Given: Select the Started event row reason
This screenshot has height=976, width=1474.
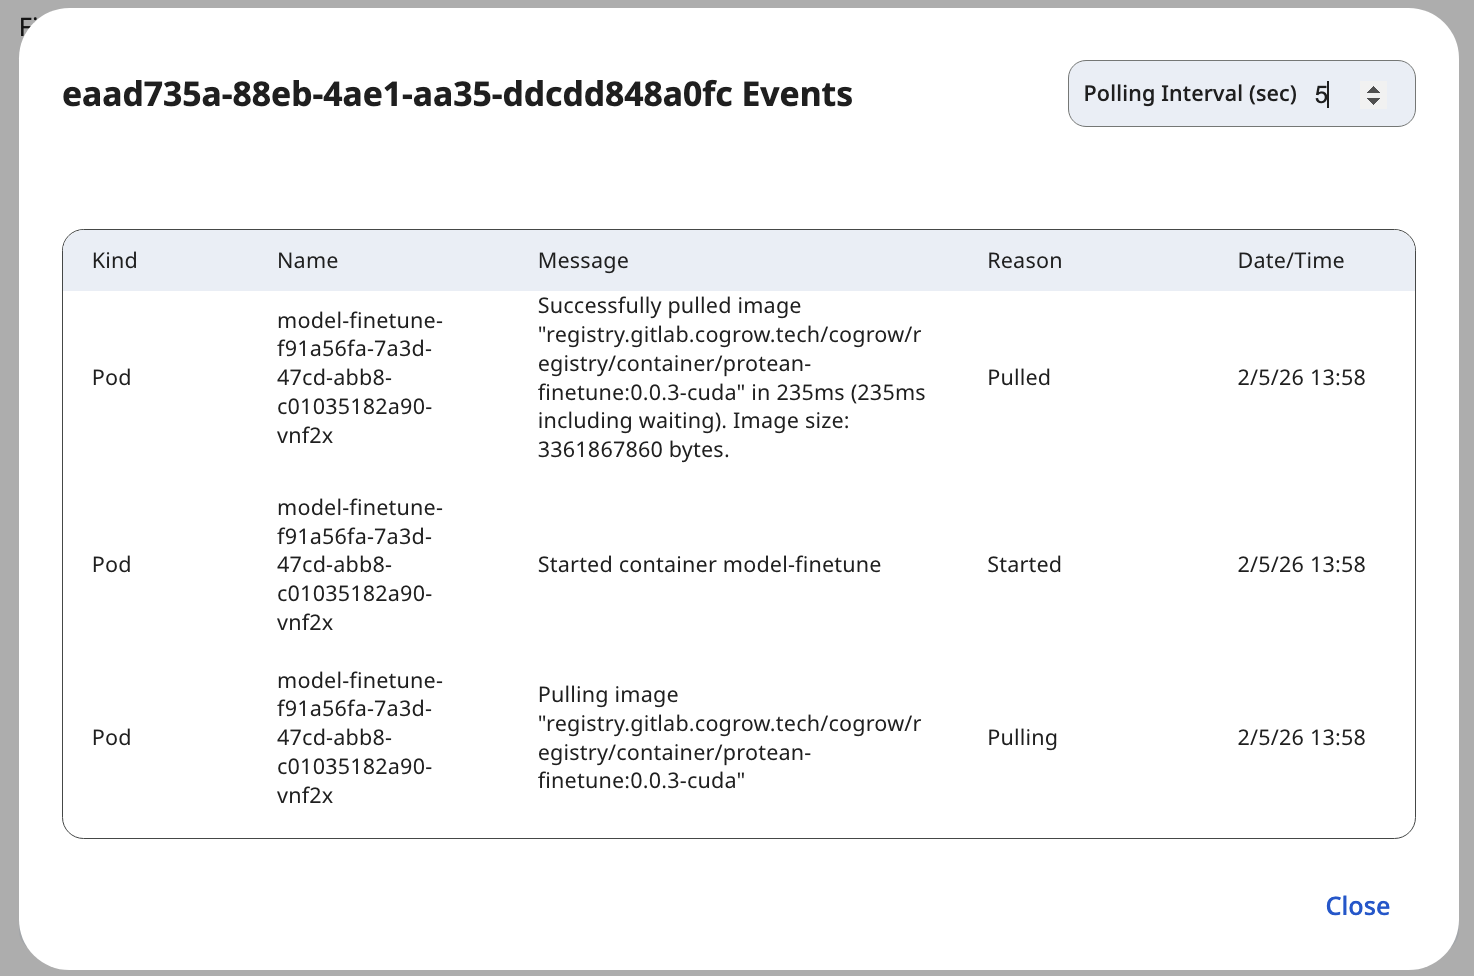Looking at the screenshot, I should coord(1023,565).
